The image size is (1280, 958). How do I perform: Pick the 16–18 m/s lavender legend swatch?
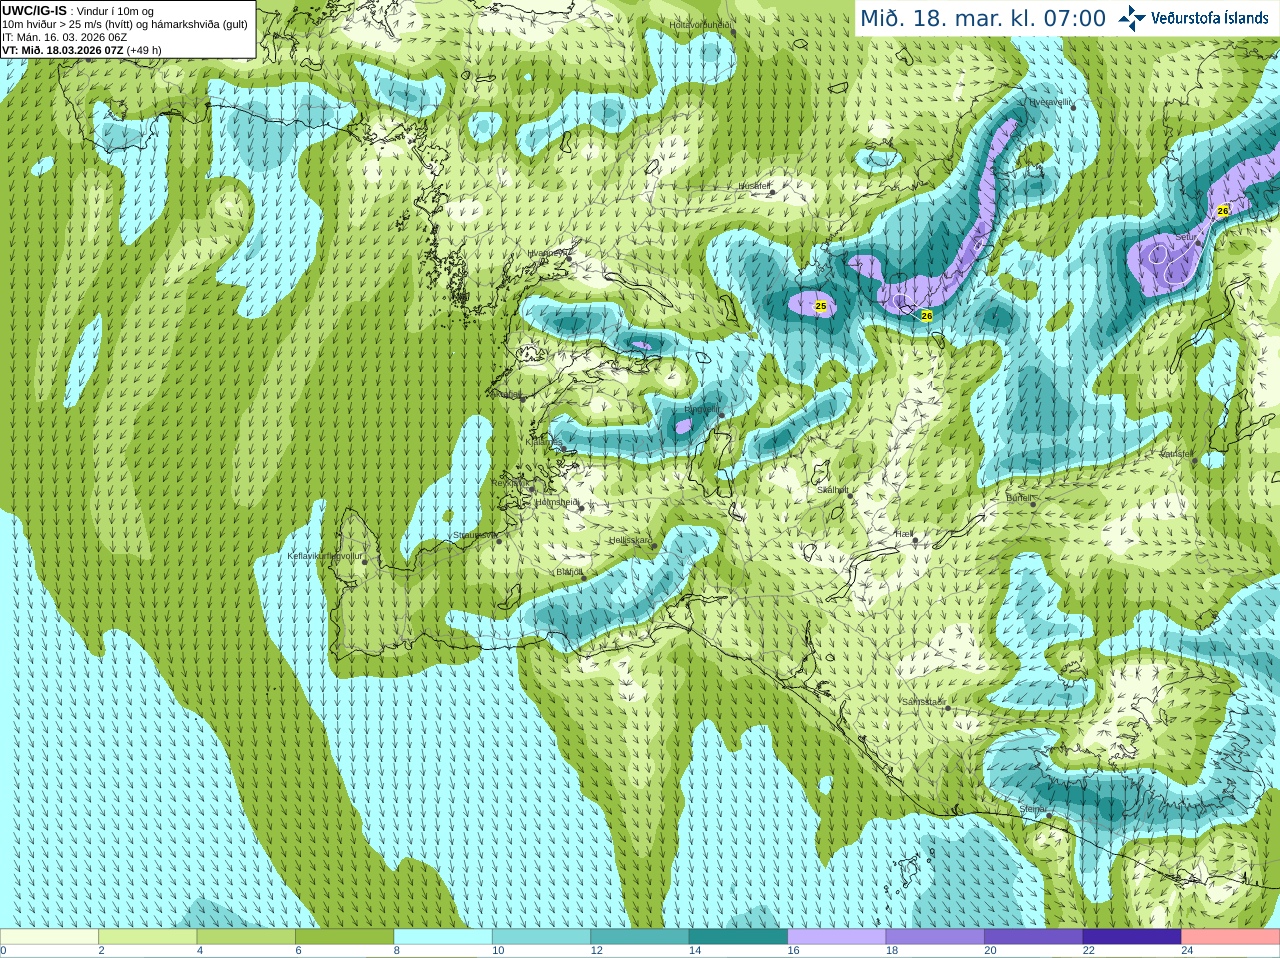point(837,937)
